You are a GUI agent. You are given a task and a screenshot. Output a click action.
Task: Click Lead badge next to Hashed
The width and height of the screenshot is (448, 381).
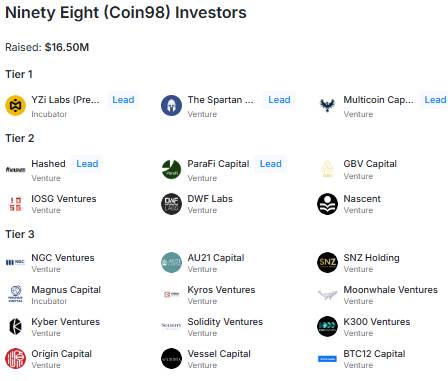pos(87,164)
